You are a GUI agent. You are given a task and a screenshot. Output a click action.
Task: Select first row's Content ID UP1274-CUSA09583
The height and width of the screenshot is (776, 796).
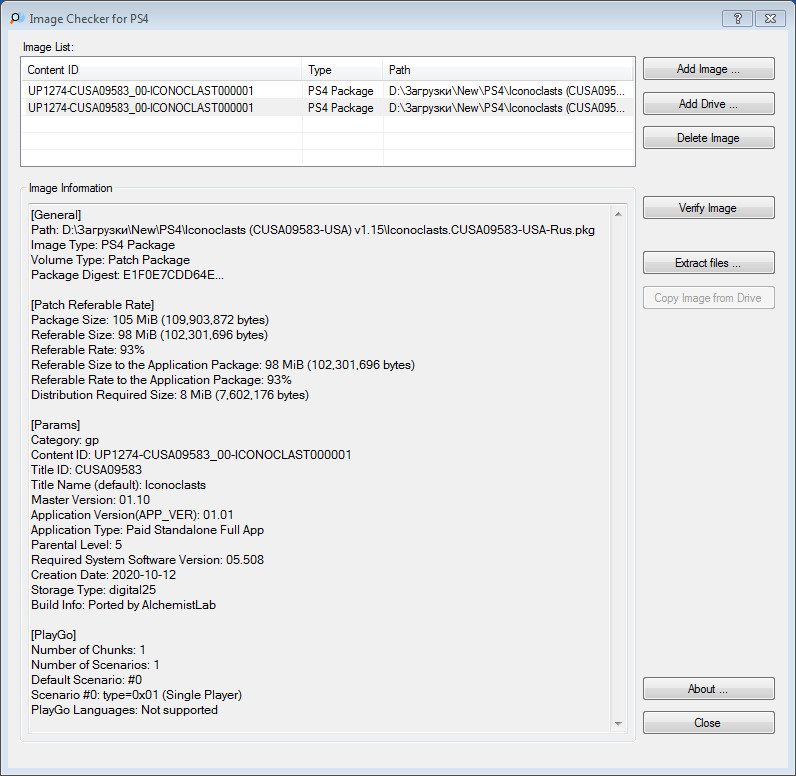(x=141, y=91)
